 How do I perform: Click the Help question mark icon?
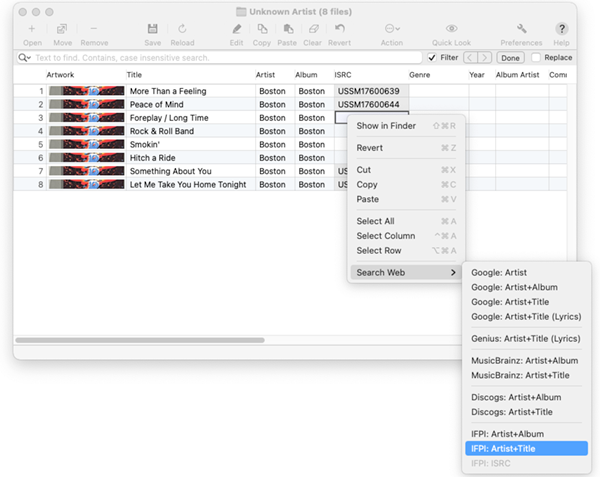coord(561,29)
